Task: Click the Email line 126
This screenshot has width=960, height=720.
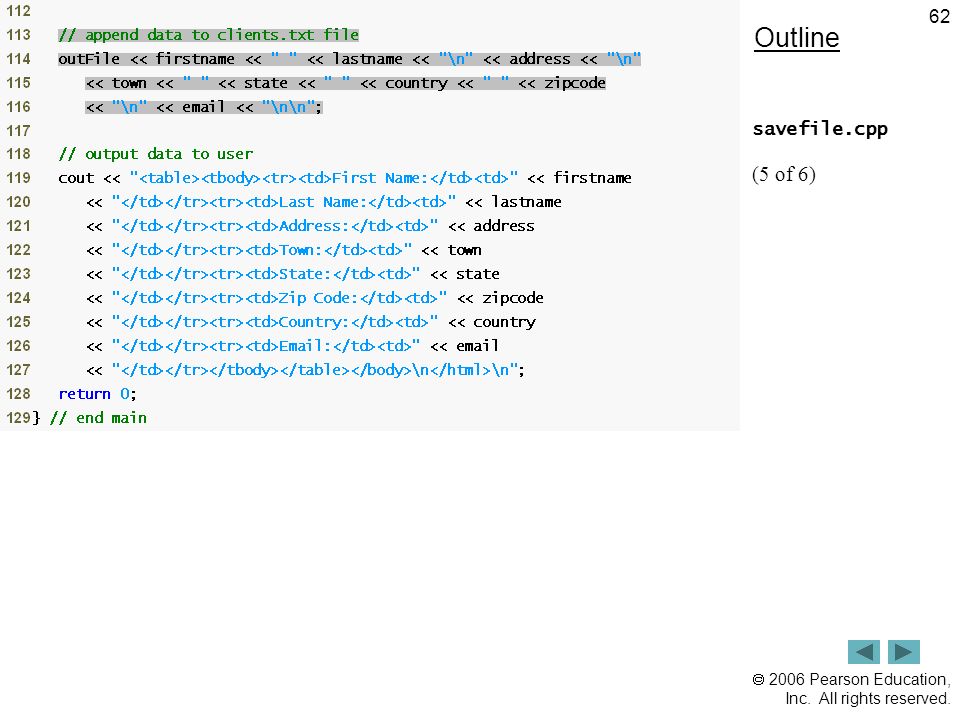Action: (292, 346)
